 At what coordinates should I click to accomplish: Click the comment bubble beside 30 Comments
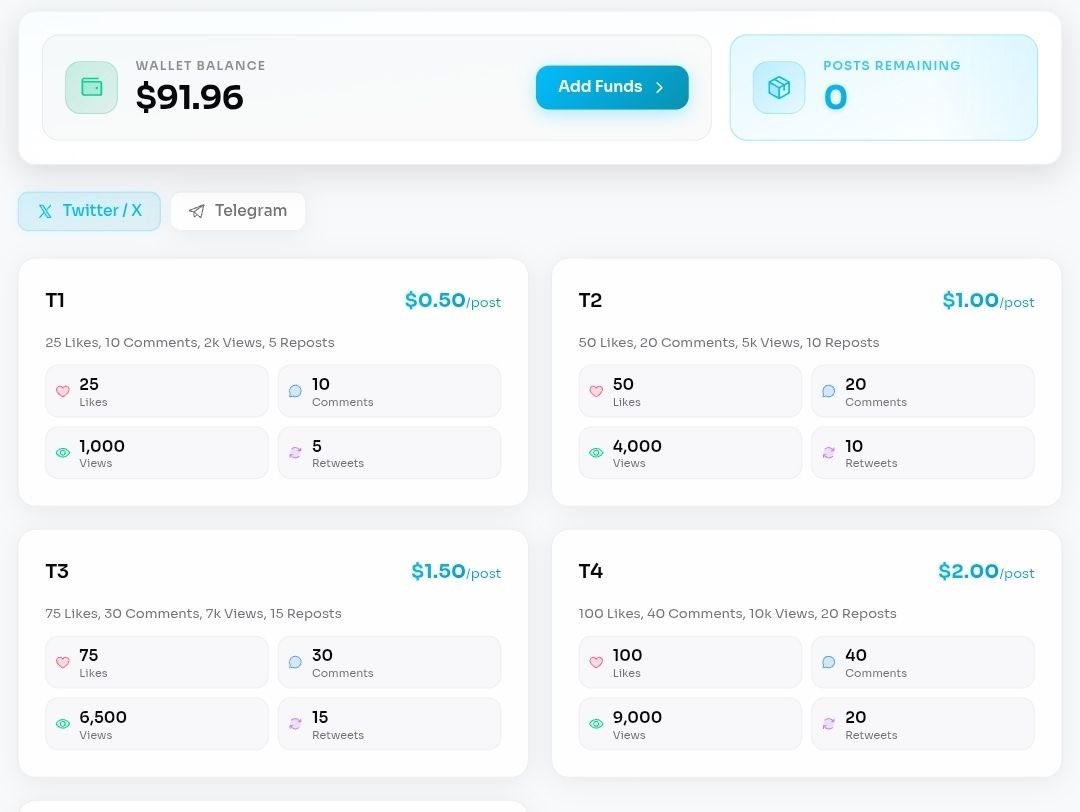(295, 662)
